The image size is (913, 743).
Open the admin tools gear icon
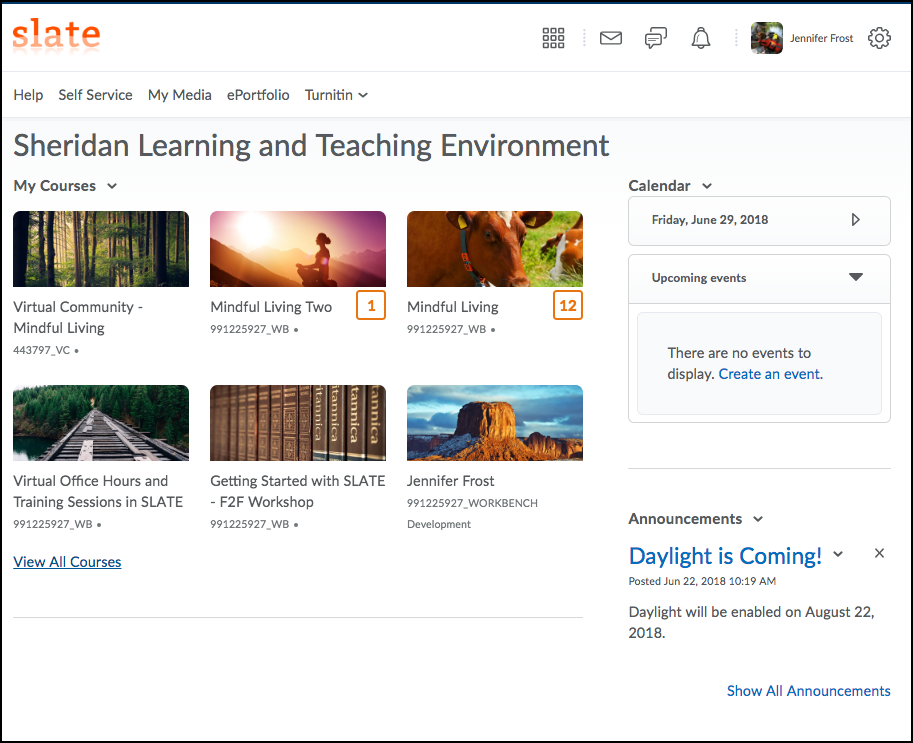point(879,38)
